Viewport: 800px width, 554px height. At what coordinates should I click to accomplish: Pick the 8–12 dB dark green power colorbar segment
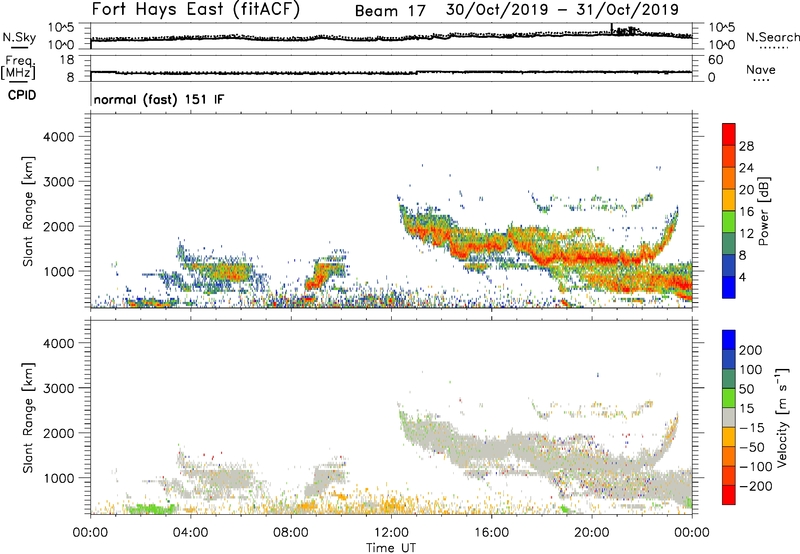(x=729, y=243)
